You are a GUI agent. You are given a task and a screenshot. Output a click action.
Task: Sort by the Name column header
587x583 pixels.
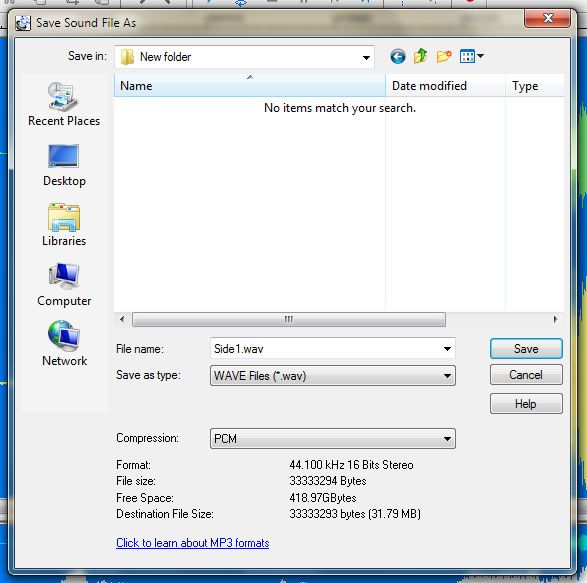point(250,86)
